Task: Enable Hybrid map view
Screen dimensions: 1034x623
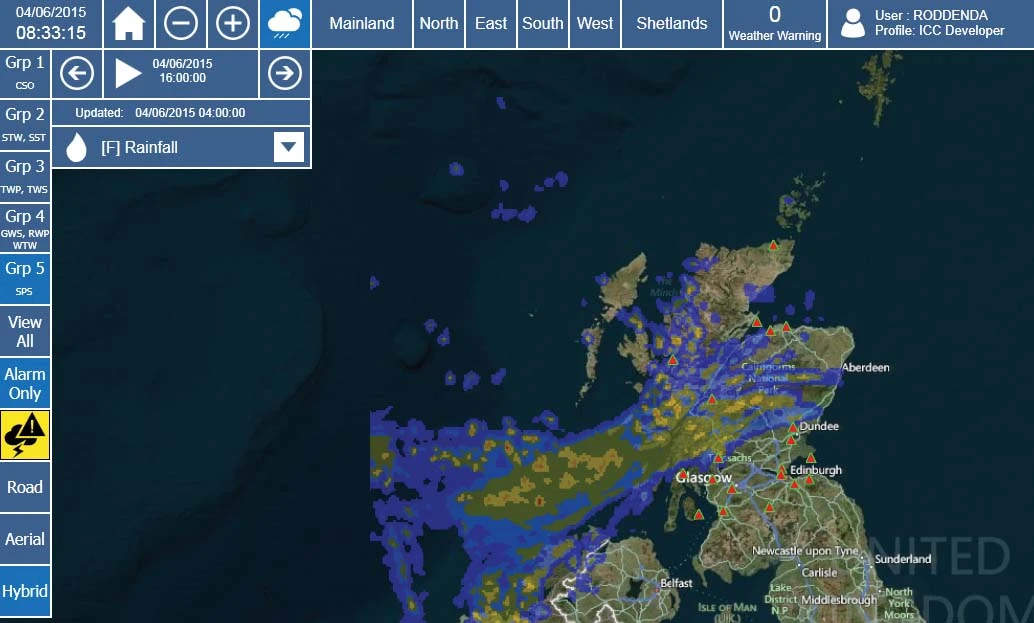Action: 24,590
